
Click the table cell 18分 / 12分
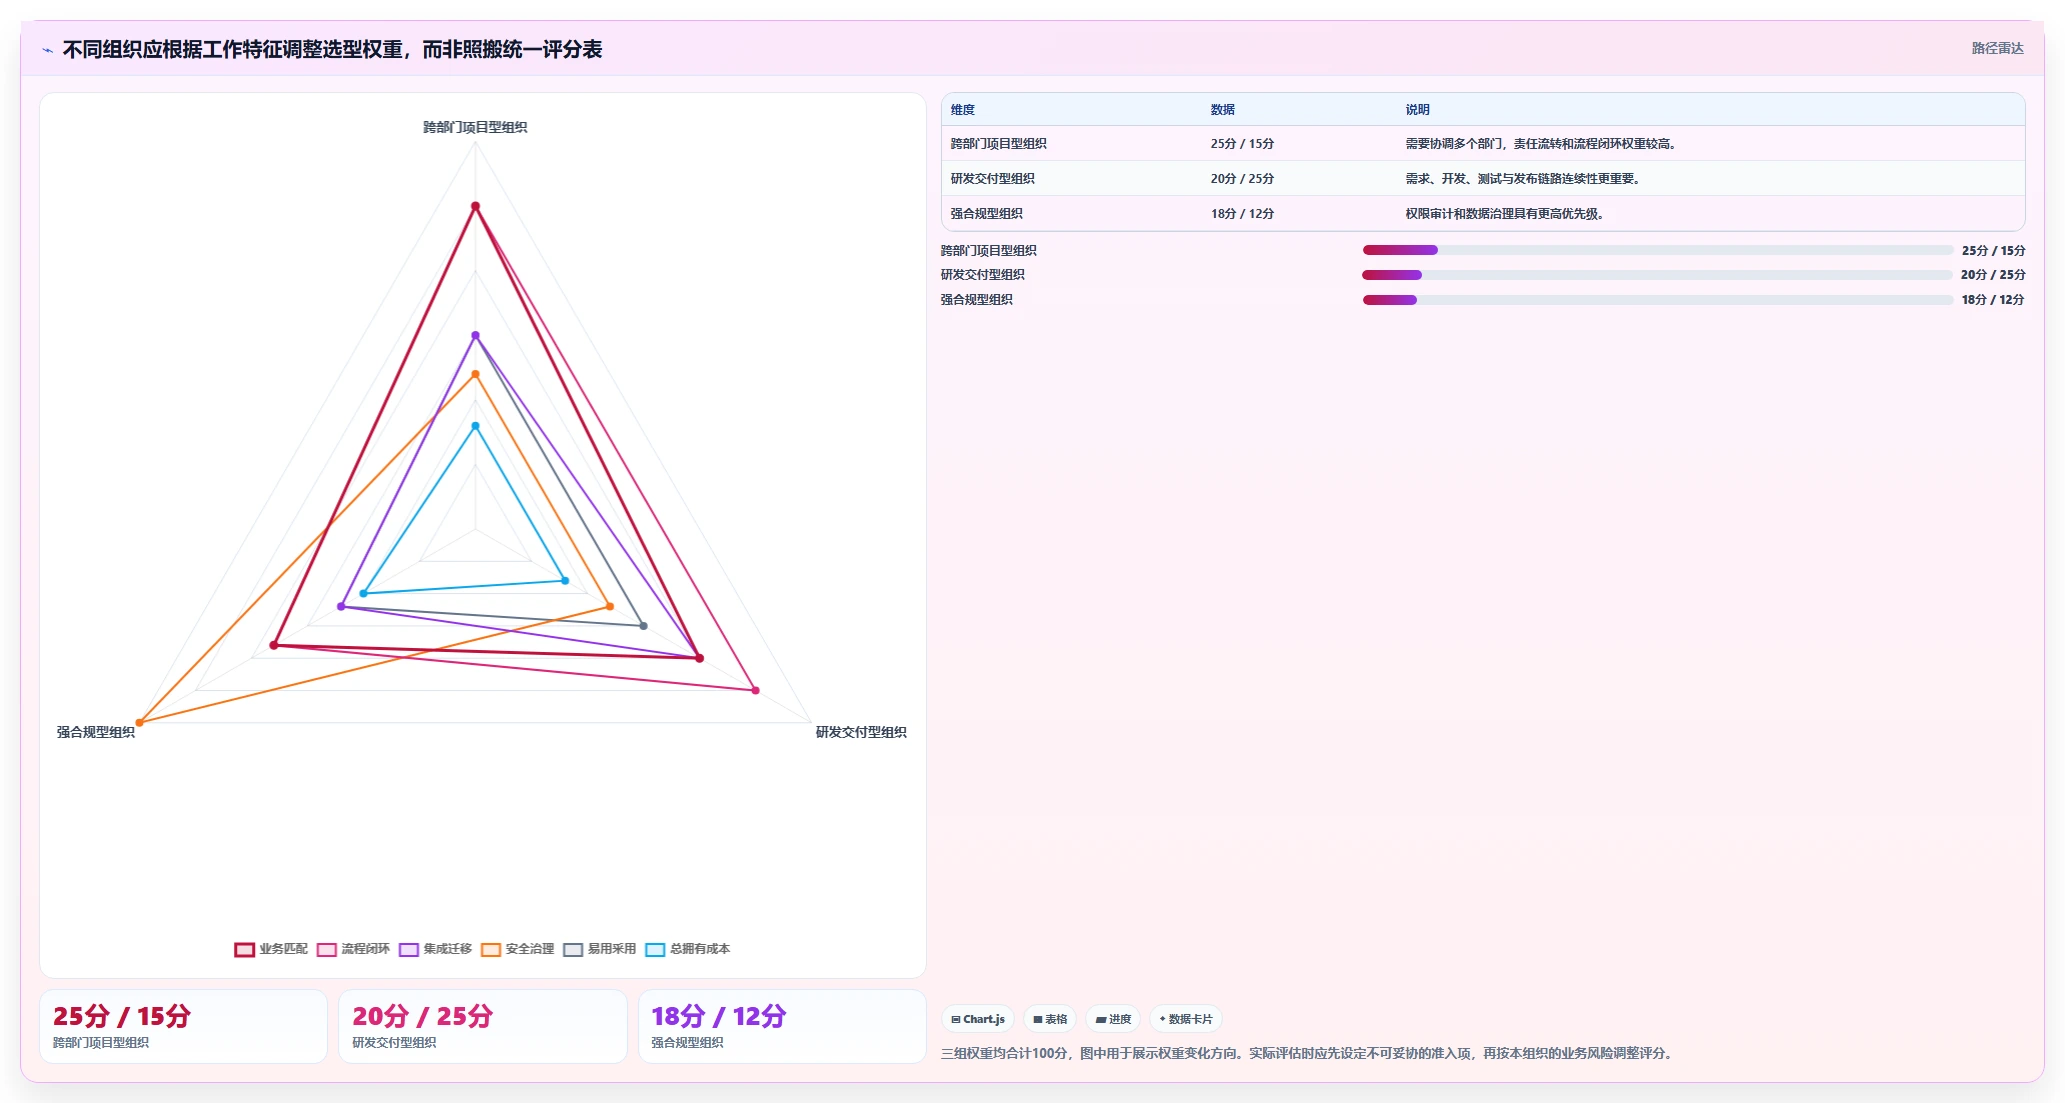[x=1242, y=214]
